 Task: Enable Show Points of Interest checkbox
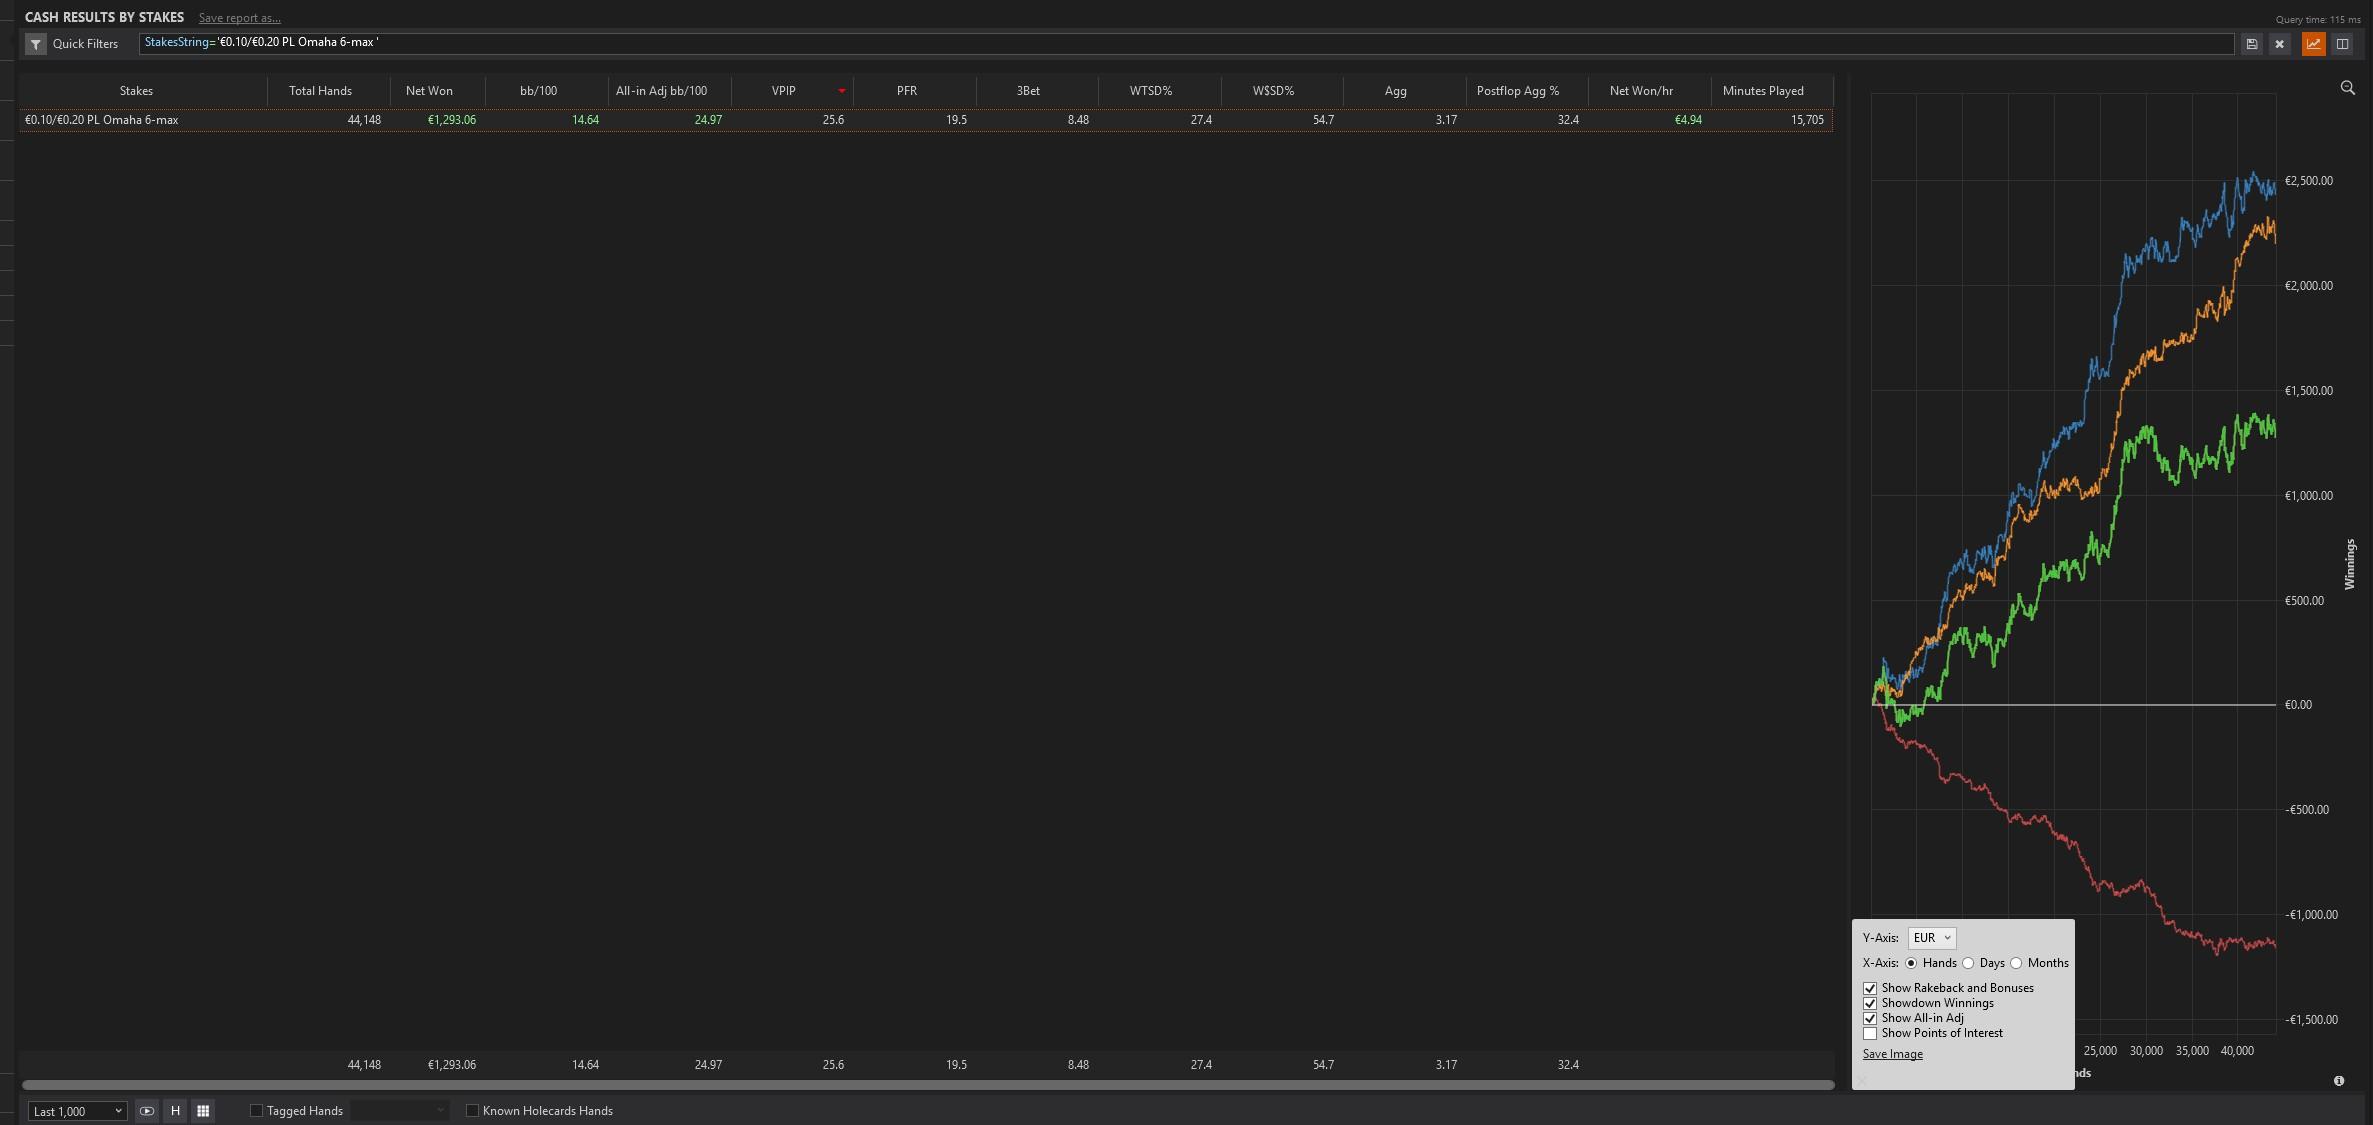point(1870,1033)
